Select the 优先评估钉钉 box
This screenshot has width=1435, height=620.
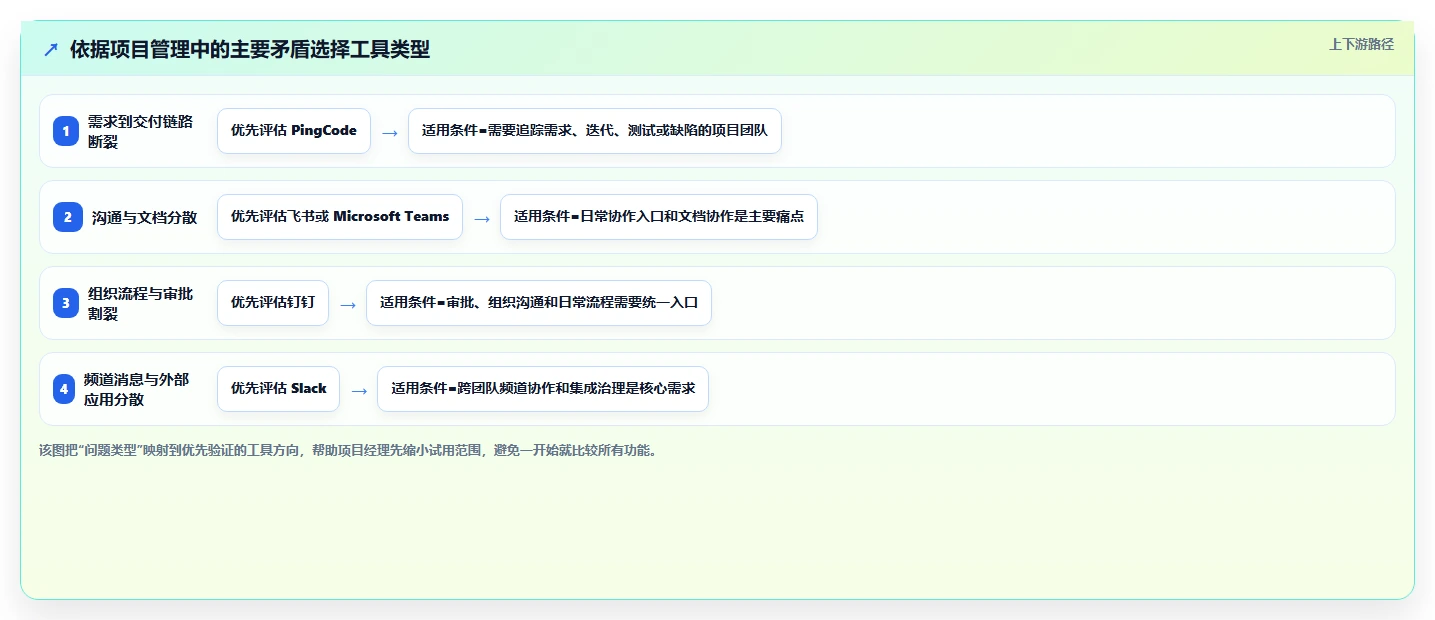pyautogui.click(x=273, y=303)
